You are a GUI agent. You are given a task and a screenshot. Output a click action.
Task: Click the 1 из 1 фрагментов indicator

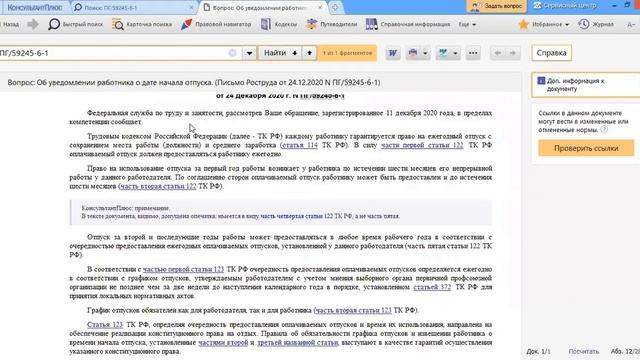347,53
